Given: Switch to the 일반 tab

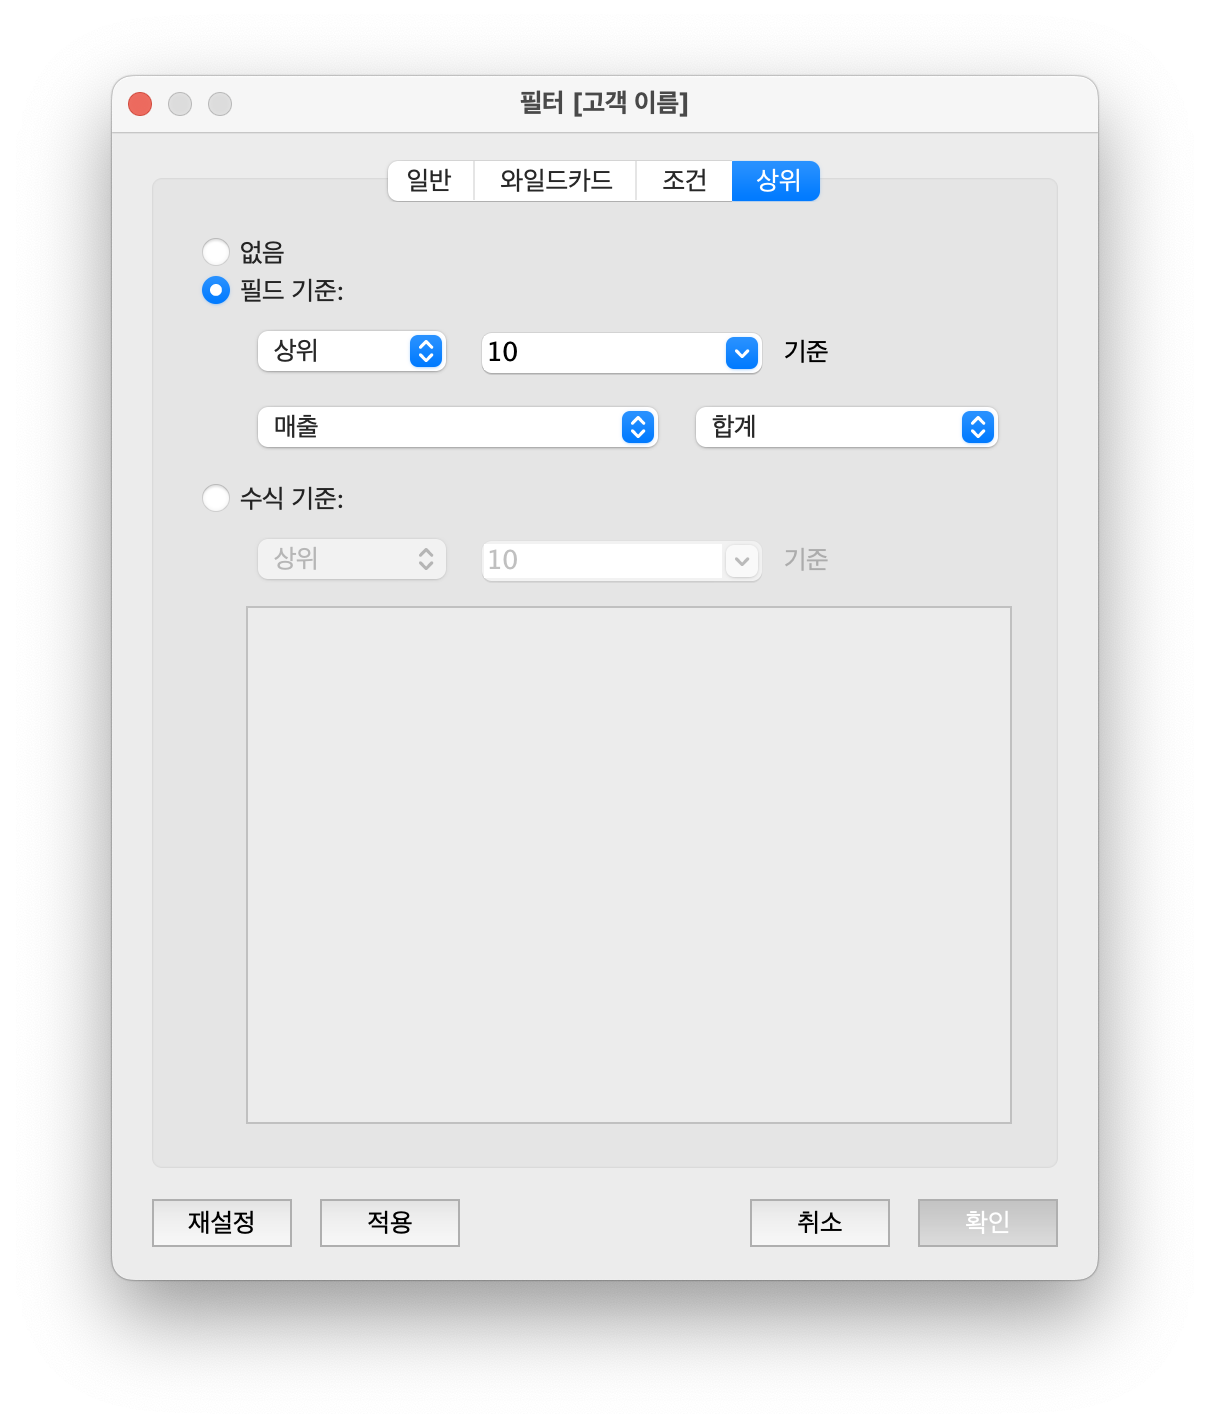Looking at the screenshot, I should 430,181.
